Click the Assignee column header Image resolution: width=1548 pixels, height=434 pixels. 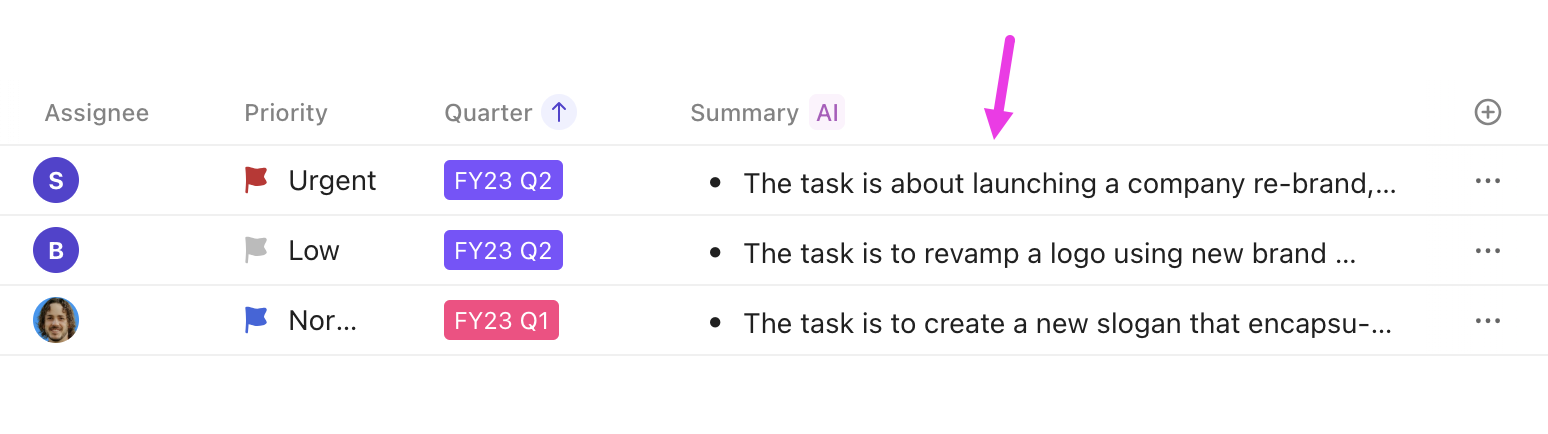click(97, 113)
